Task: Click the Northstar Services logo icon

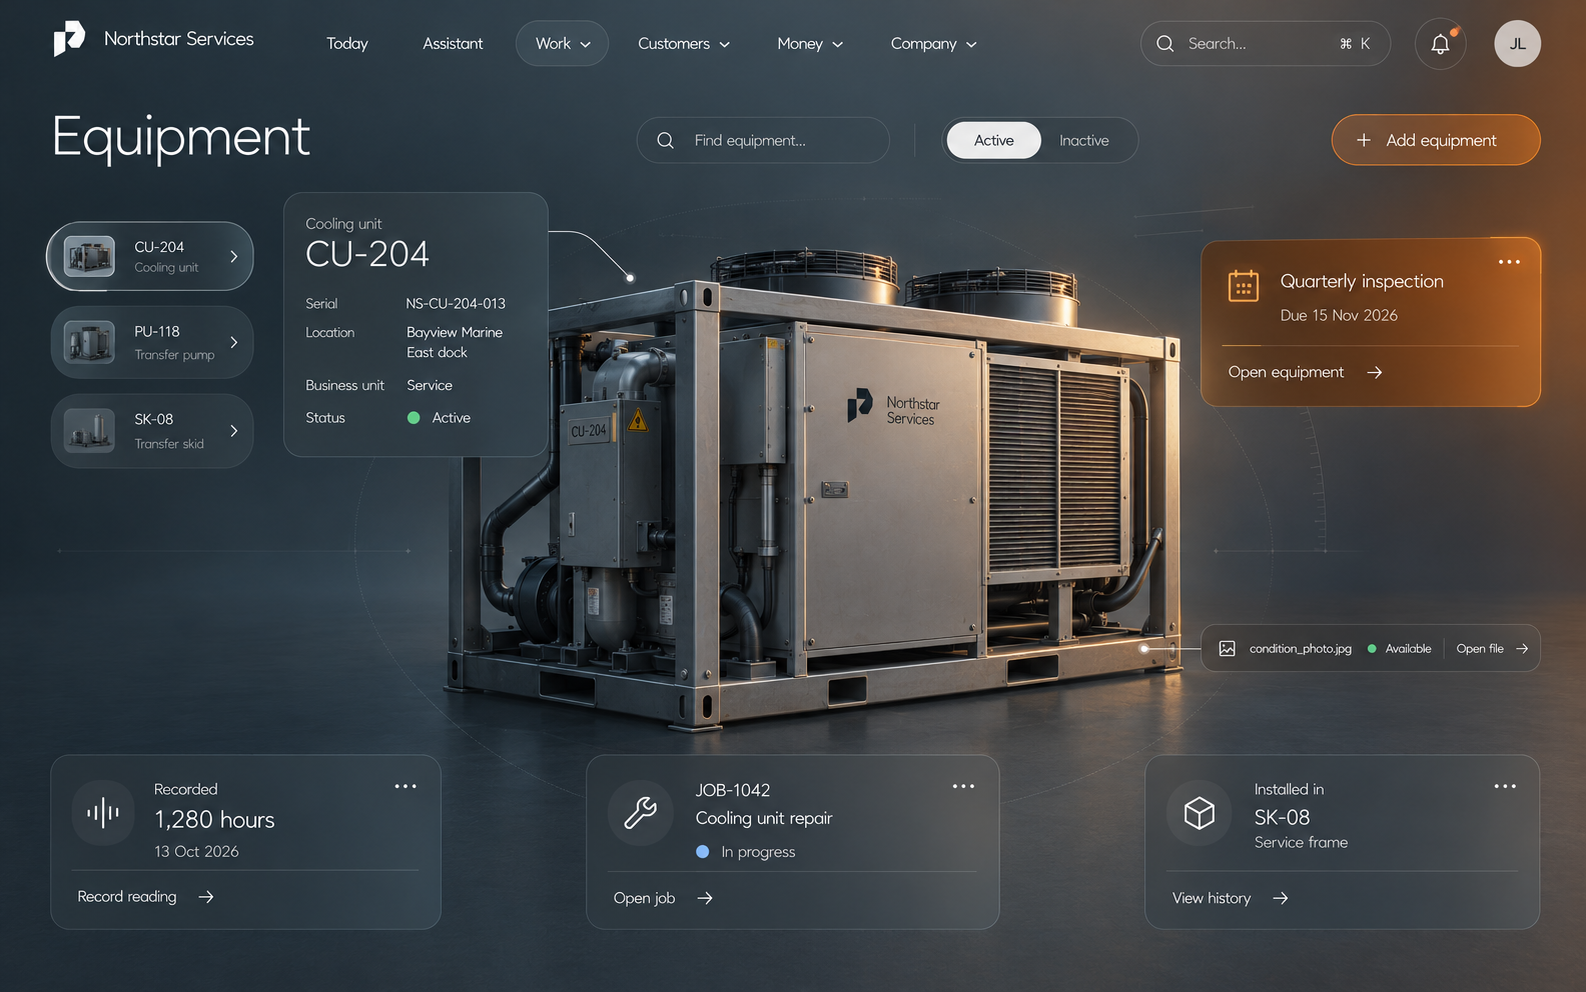Action: 69,39
